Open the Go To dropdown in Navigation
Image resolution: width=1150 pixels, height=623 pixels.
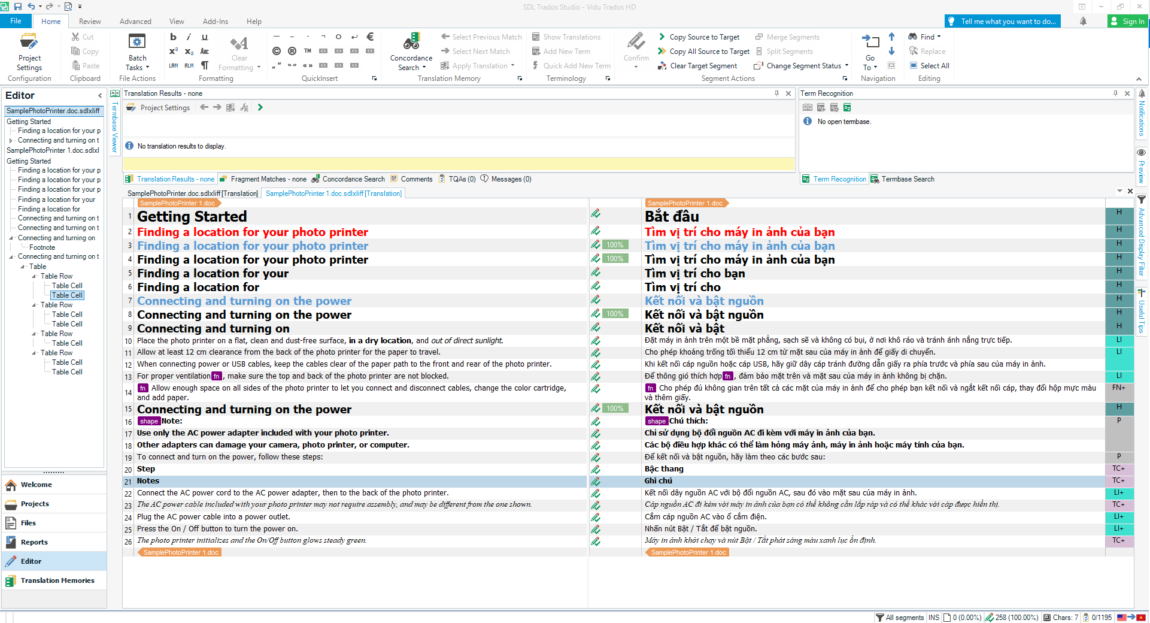pyautogui.click(x=870, y=51)
